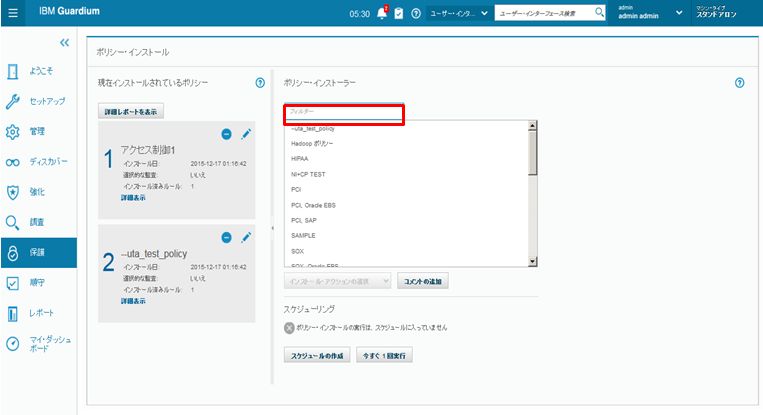Open the notifications bell
Image resolution: width=763 pixels, height=415 pixels.
point(381,13)
